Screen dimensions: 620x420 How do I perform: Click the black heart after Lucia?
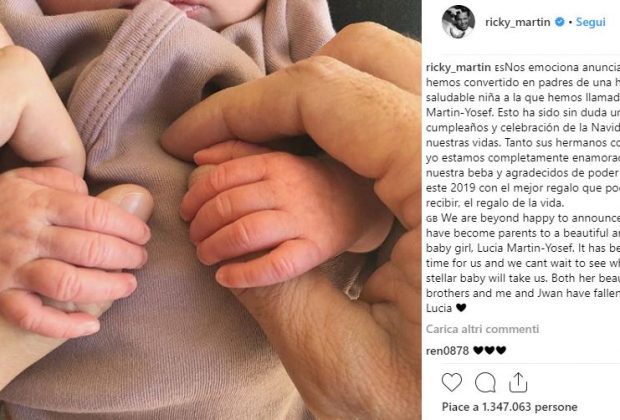pos(461,308)
